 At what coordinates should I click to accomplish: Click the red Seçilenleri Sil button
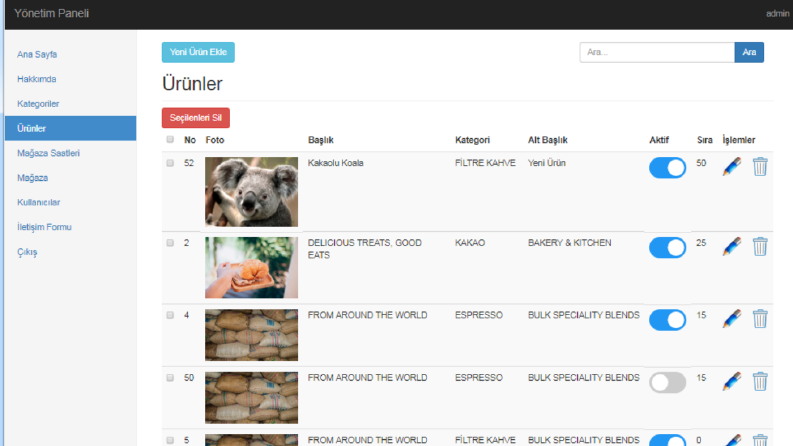[196, 118]
